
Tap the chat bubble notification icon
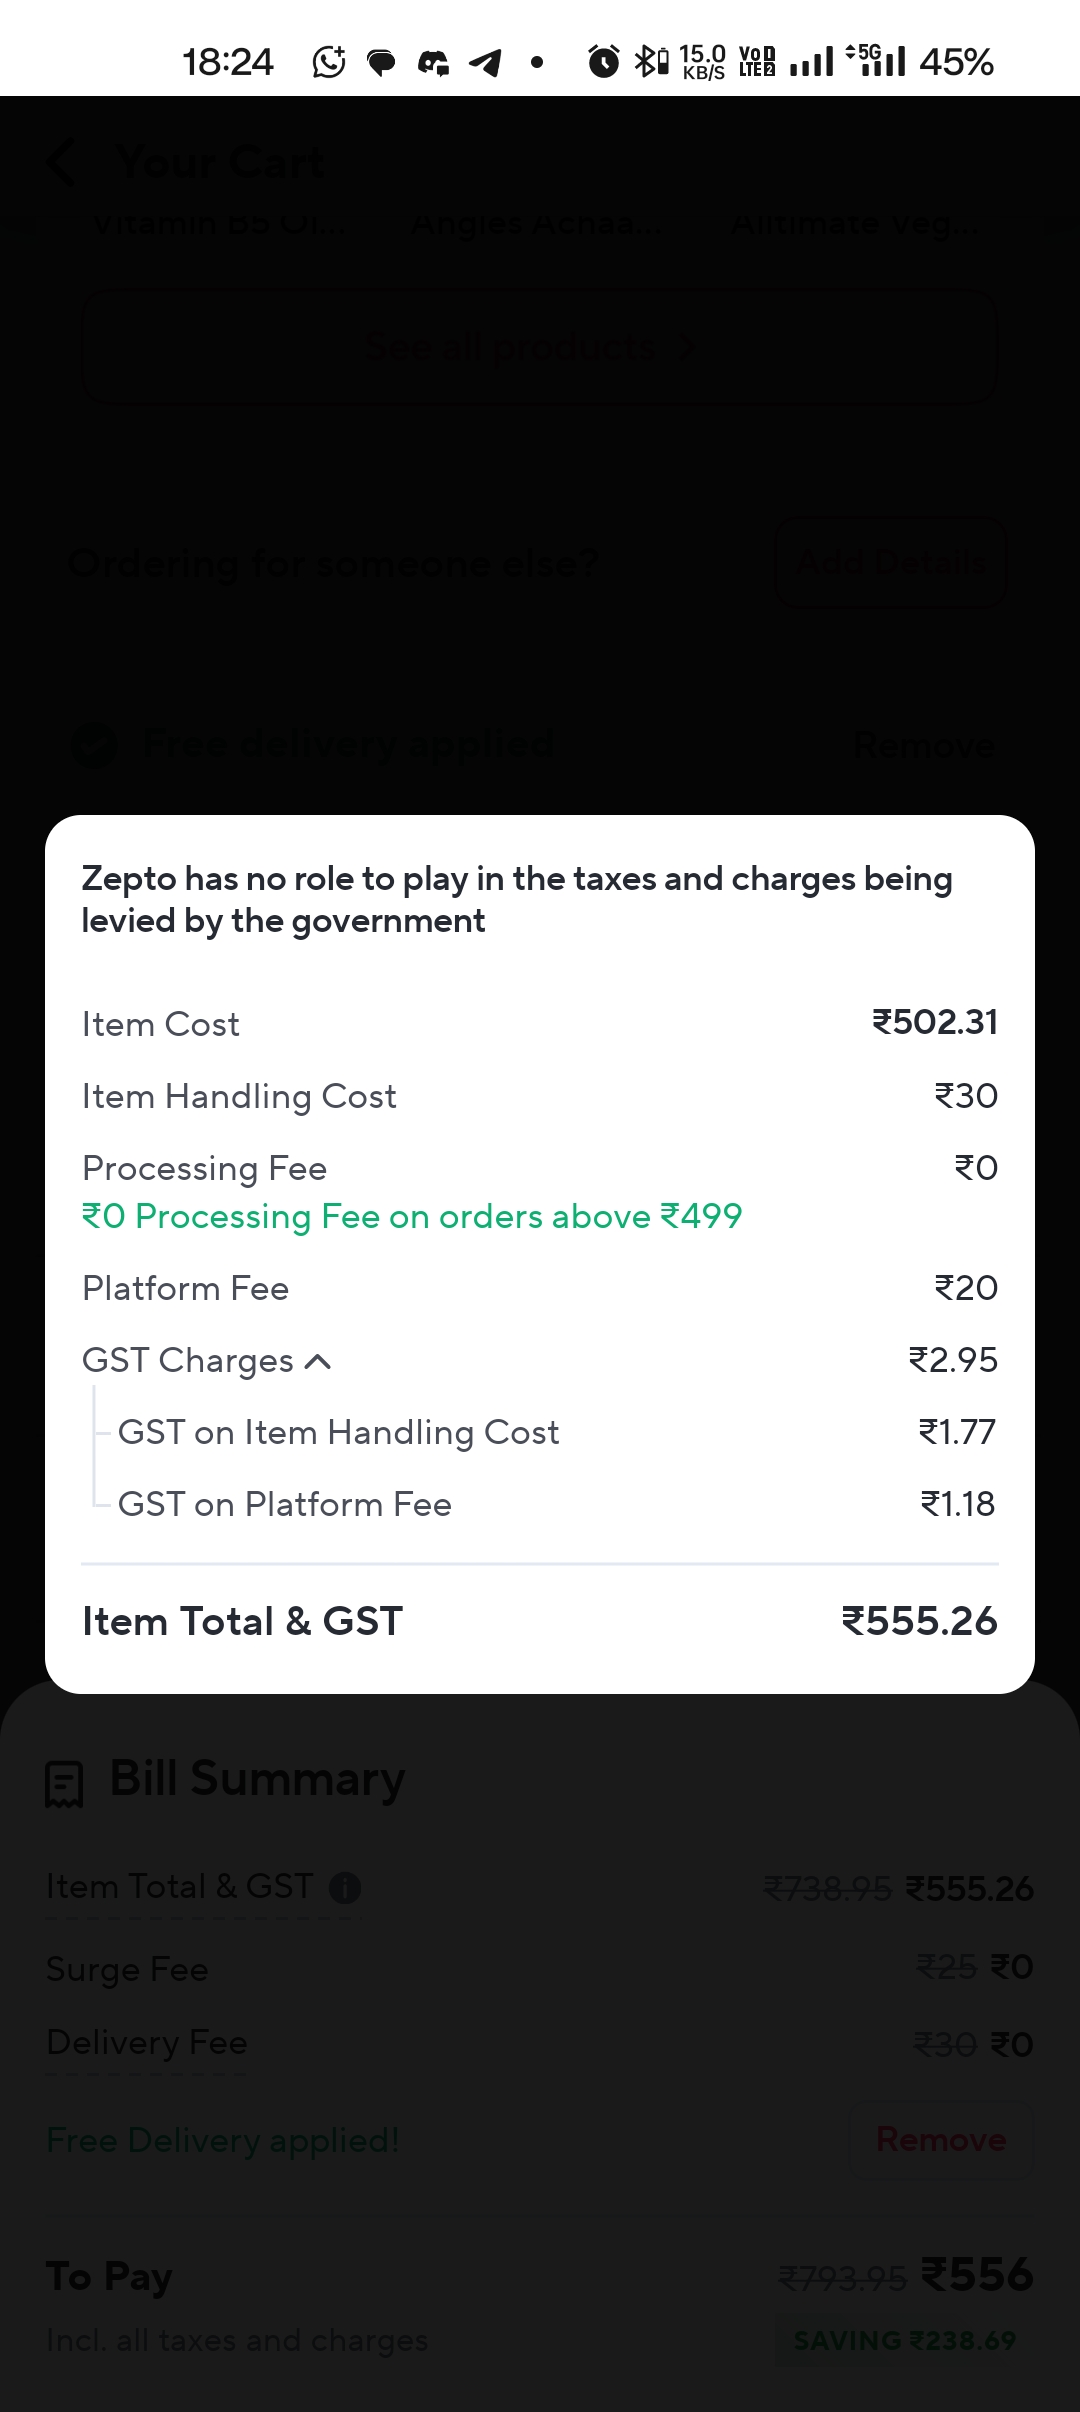(381, 64)
